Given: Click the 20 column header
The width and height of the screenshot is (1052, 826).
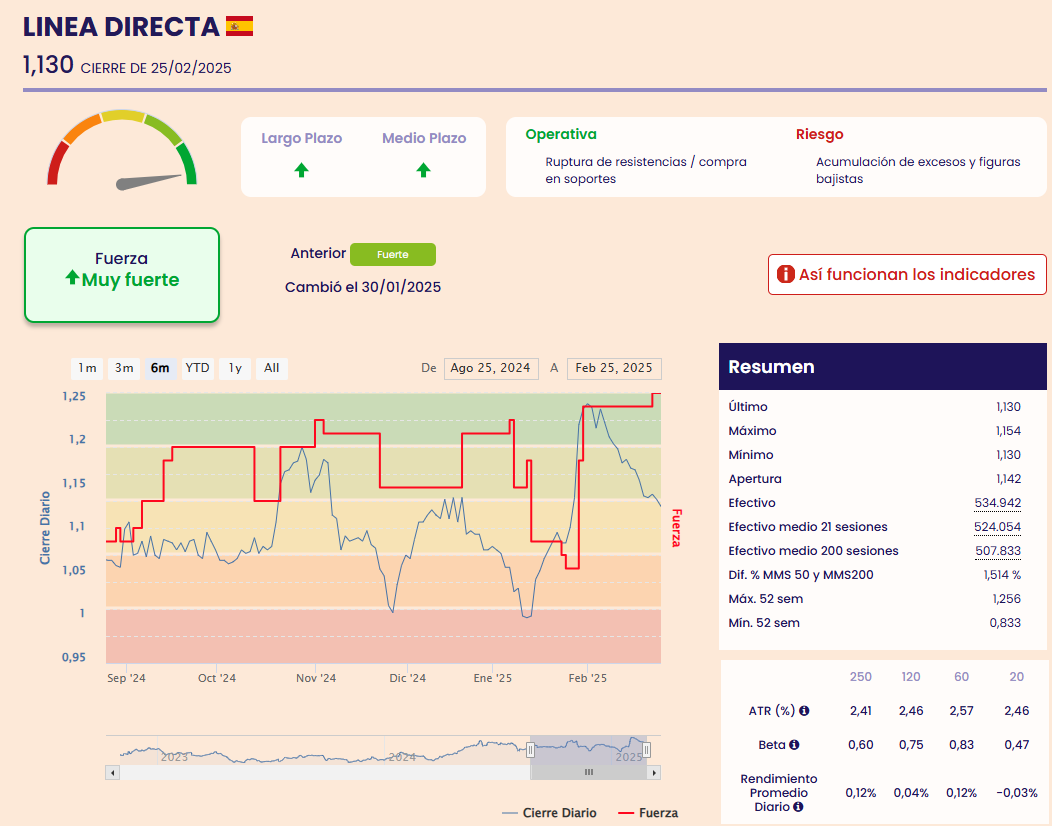Looking at the screenshot, I should (1016, 677).
